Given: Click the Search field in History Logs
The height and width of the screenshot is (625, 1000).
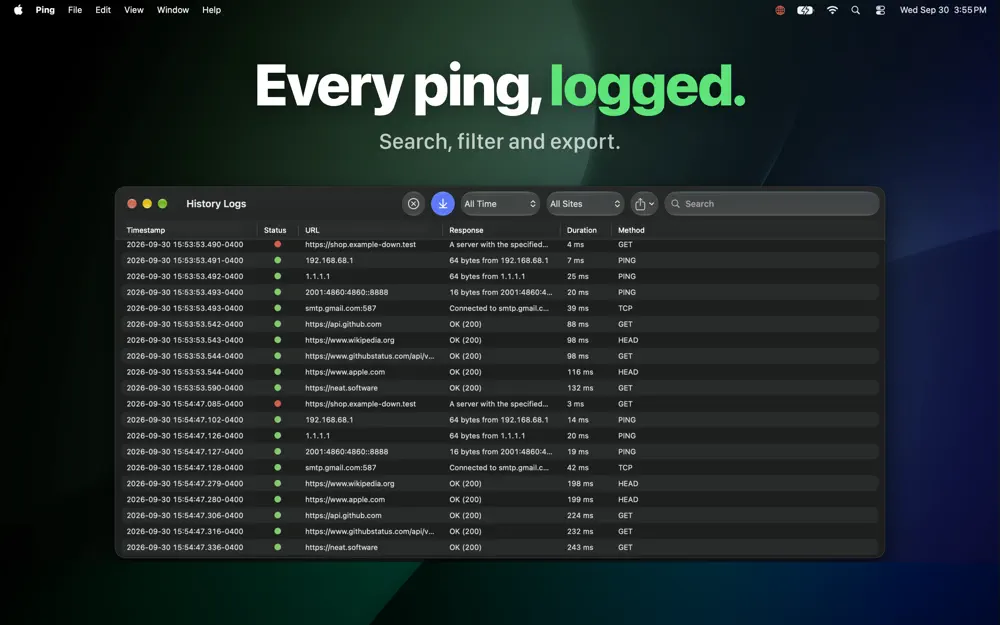Looking at the screenshot, I should tap(772, 203).
